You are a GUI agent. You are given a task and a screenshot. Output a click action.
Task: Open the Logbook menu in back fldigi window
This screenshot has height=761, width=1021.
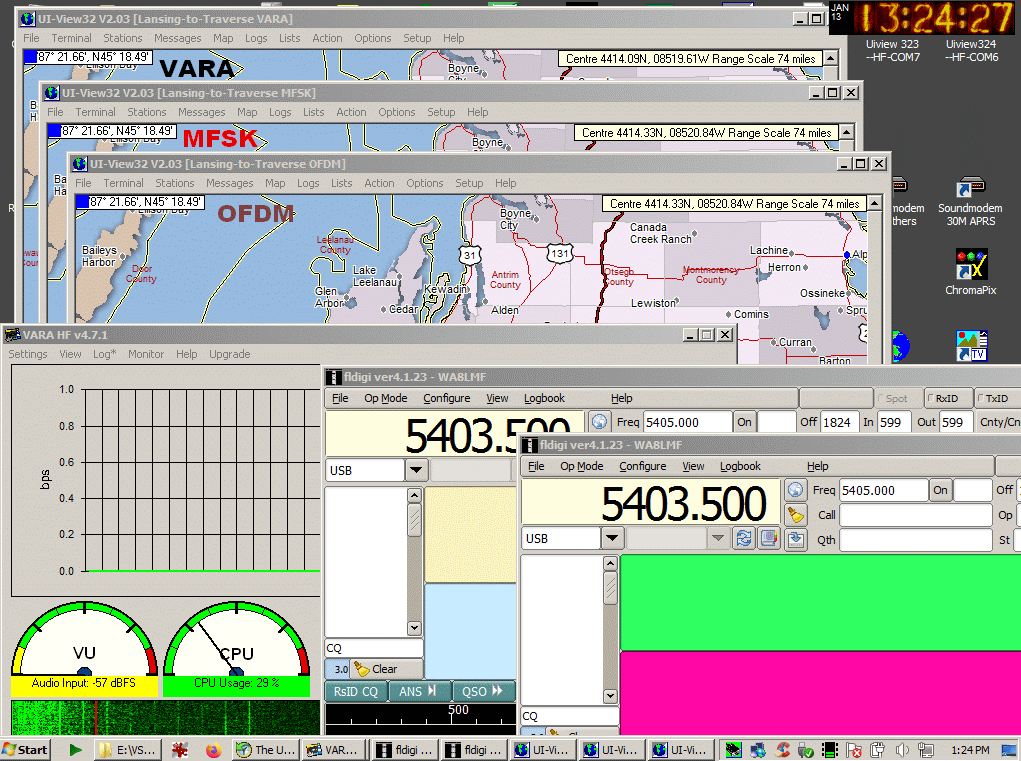pos(544,398)
